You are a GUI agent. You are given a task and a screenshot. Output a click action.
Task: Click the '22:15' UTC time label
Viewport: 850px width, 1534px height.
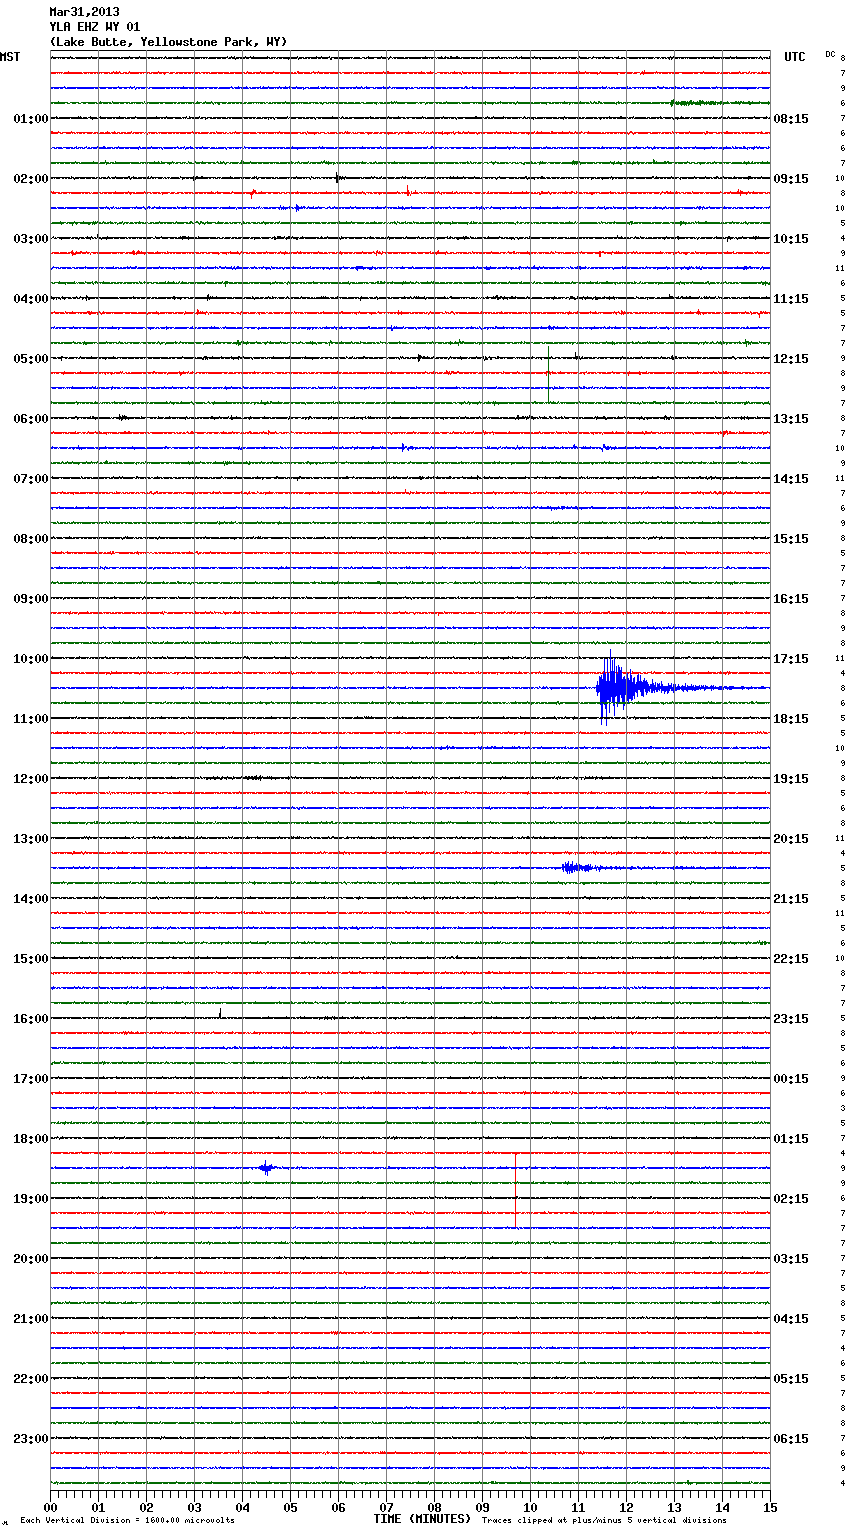click(x=791, y=959)
